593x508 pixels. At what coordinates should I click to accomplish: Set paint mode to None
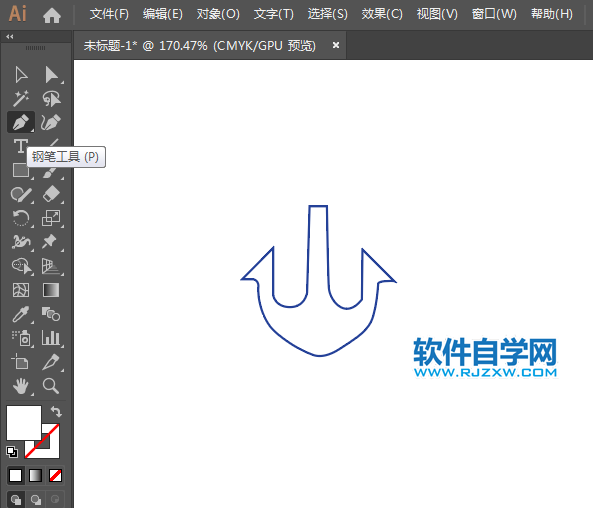click(55, 475)
